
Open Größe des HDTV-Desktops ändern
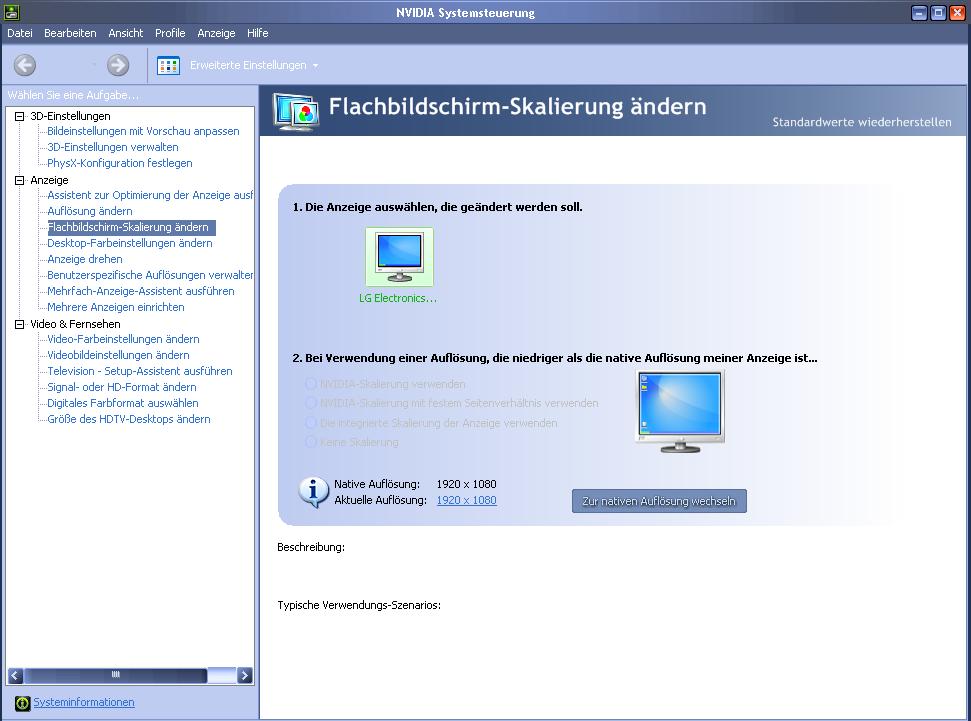coord(129,420)
